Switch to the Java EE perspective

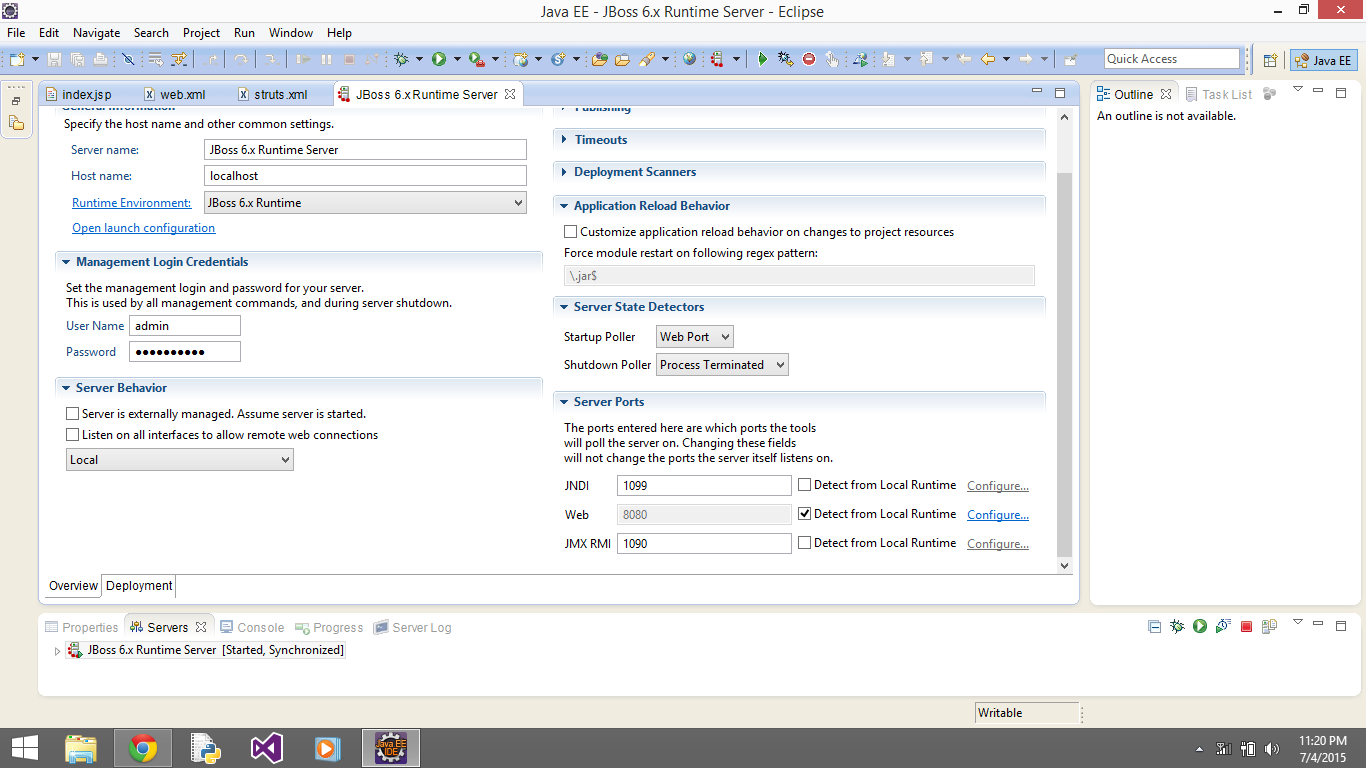pyautogui.click(x=1323, y=60)
